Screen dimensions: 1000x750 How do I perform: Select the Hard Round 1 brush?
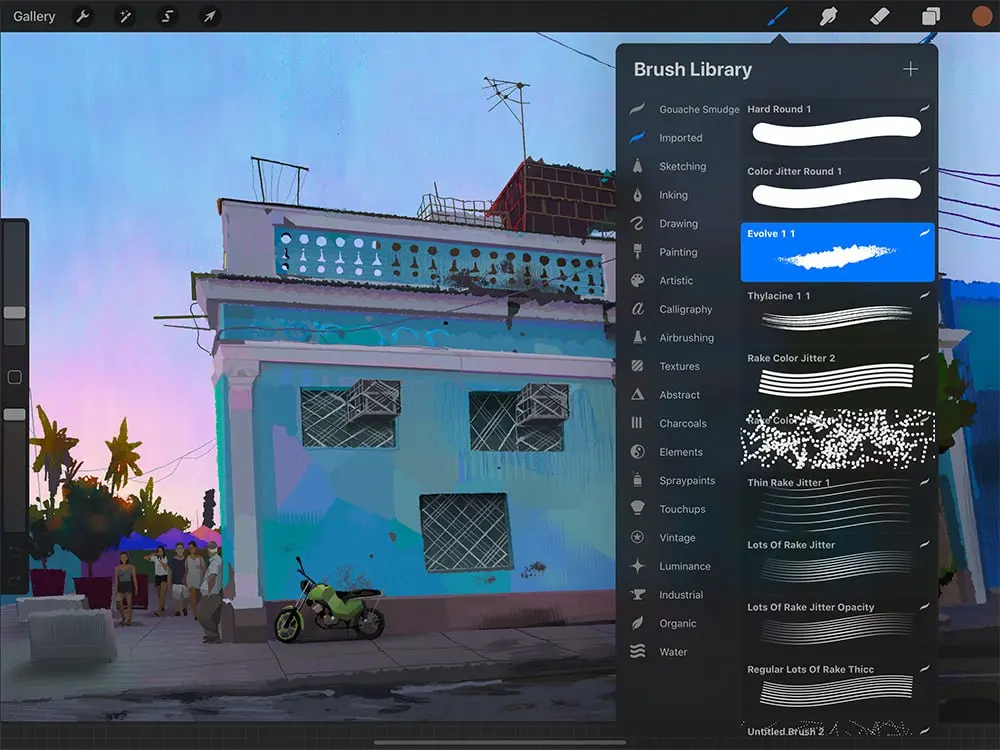[x=837, y=128]
